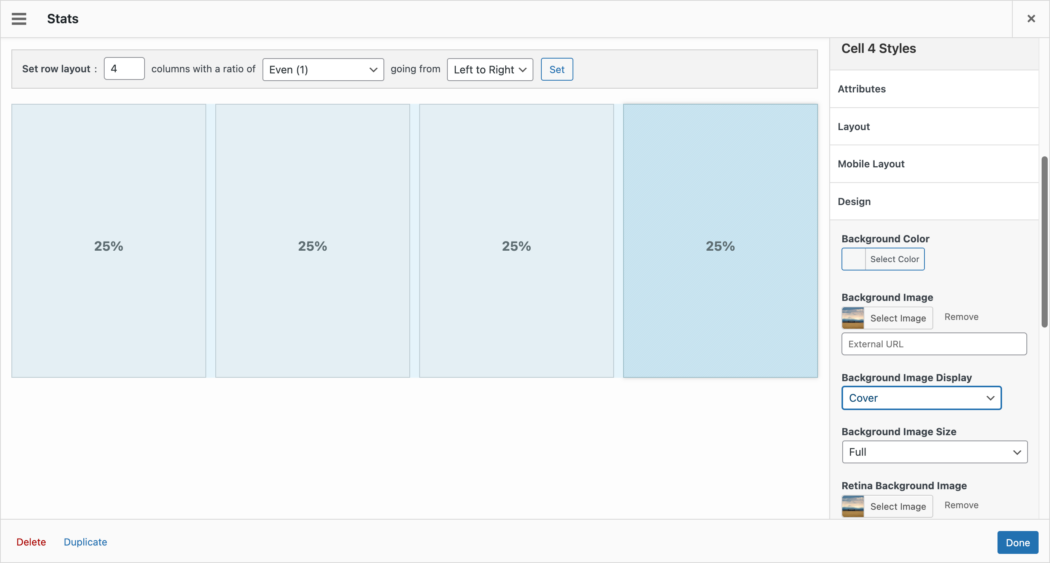Viewport: 1050px width, 563px height.
Task: Click the Duplicate link
Action: click(x=85, y=542)
